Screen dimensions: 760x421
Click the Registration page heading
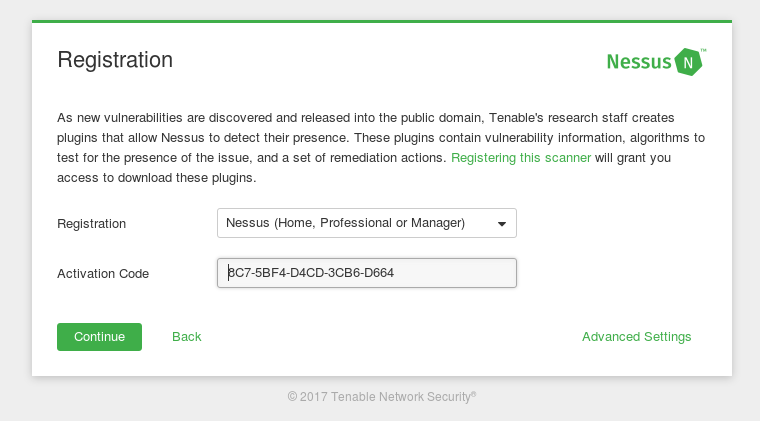click(x=115, y=60)
